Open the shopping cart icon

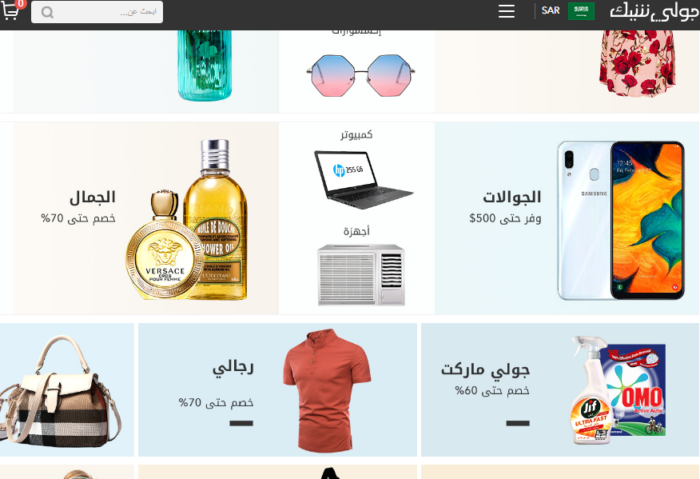(x=11, y=11)
